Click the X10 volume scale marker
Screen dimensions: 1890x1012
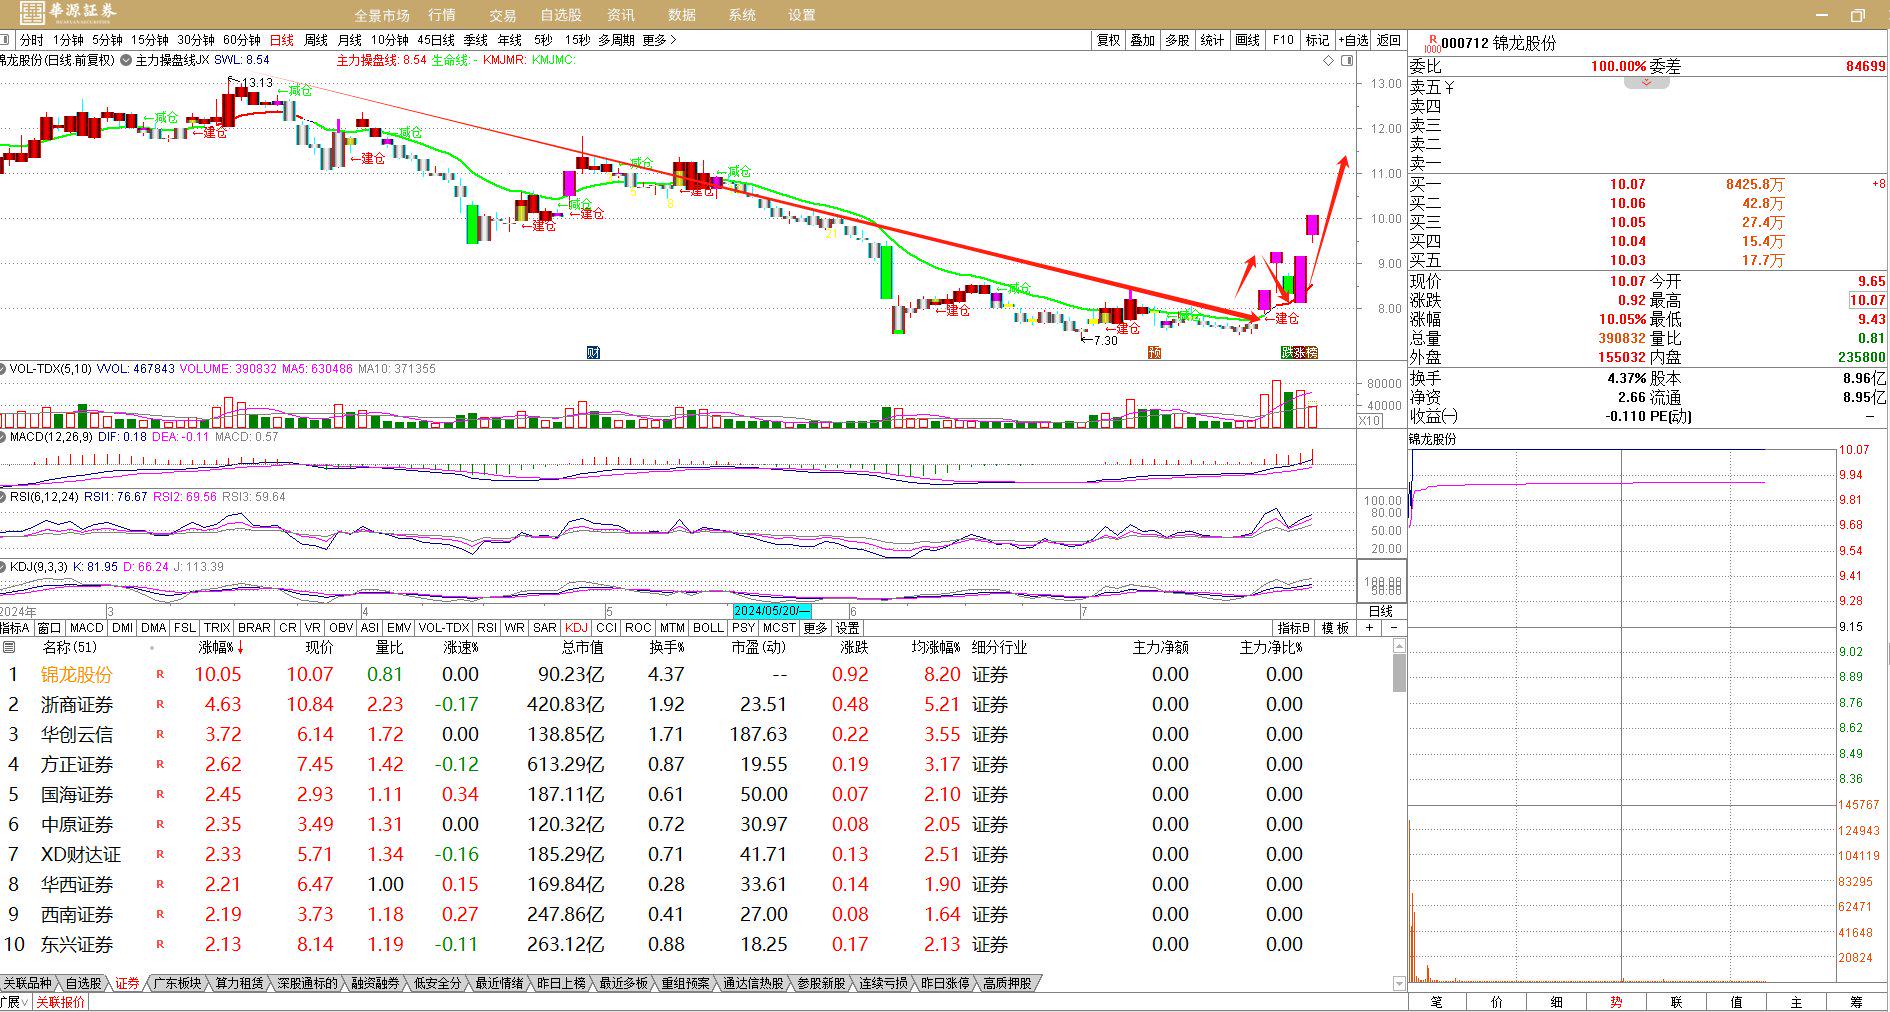1369,421
